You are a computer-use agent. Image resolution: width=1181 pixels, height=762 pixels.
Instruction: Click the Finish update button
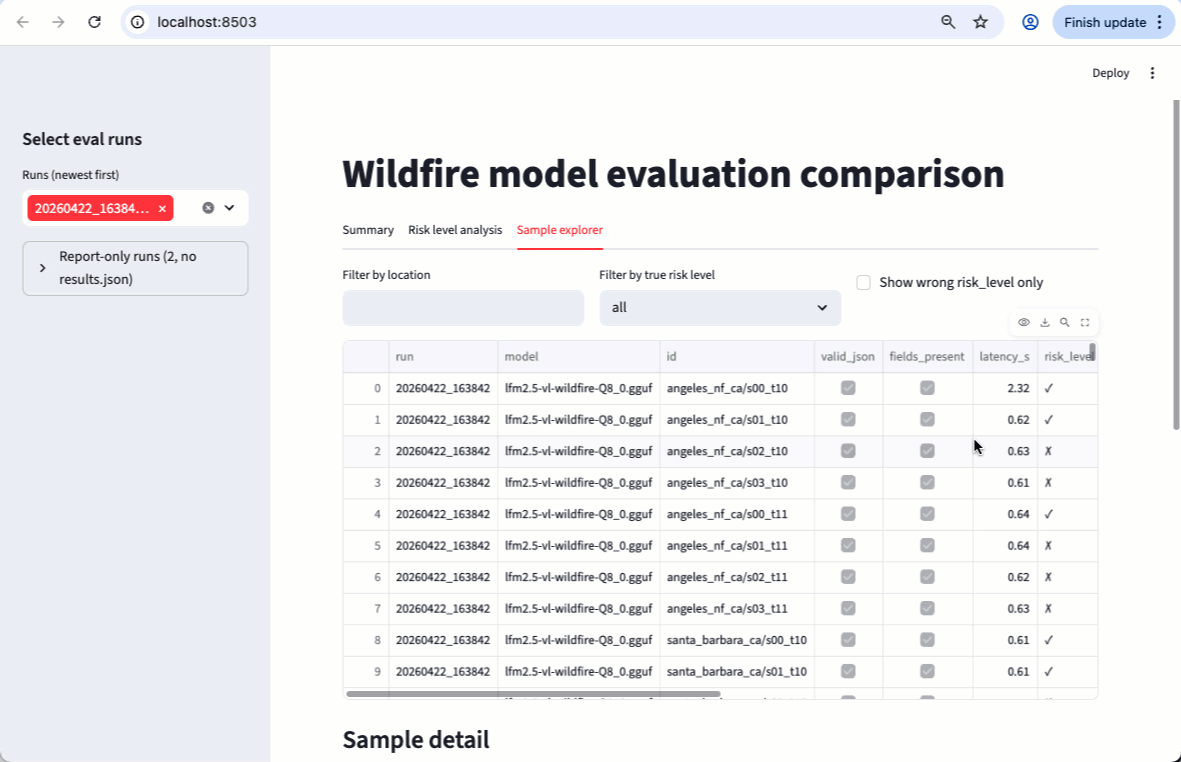click(1105, 21)
